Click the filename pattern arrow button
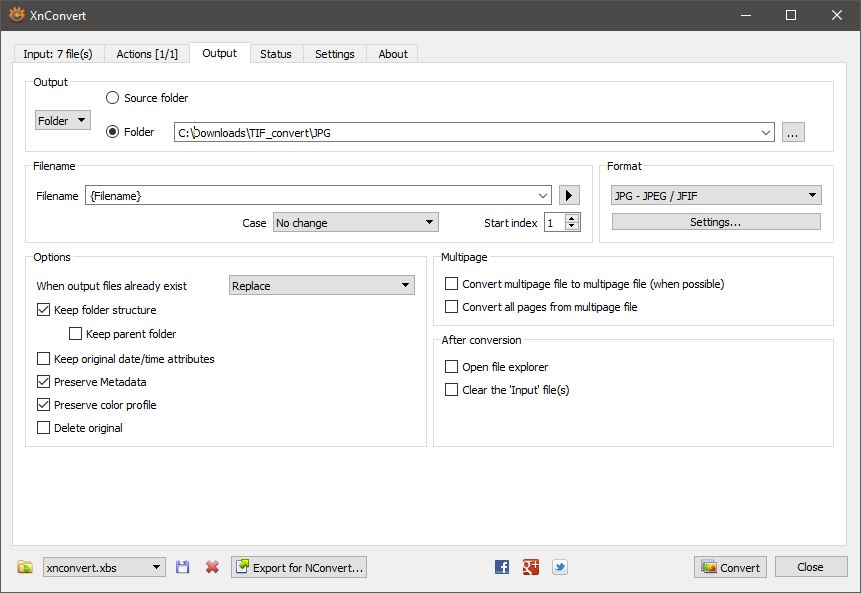Screen dimensions: 861x593 tap(569, 196)
